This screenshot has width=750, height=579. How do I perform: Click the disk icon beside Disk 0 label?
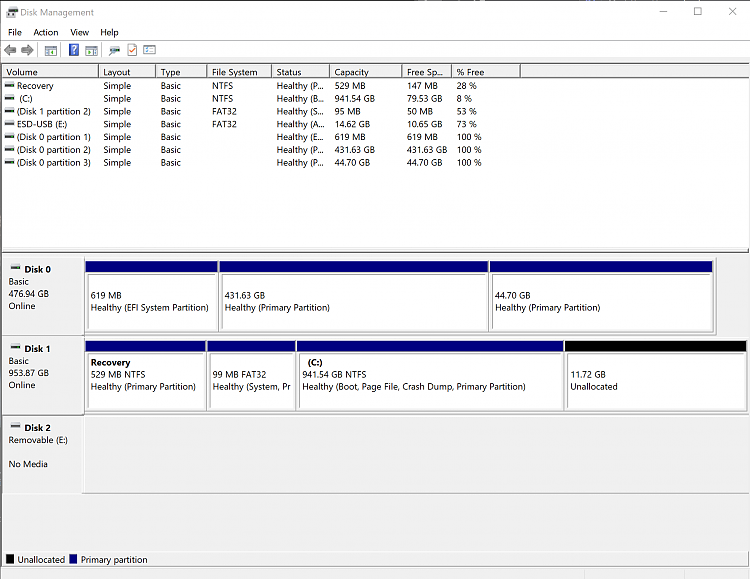point(15,267)
